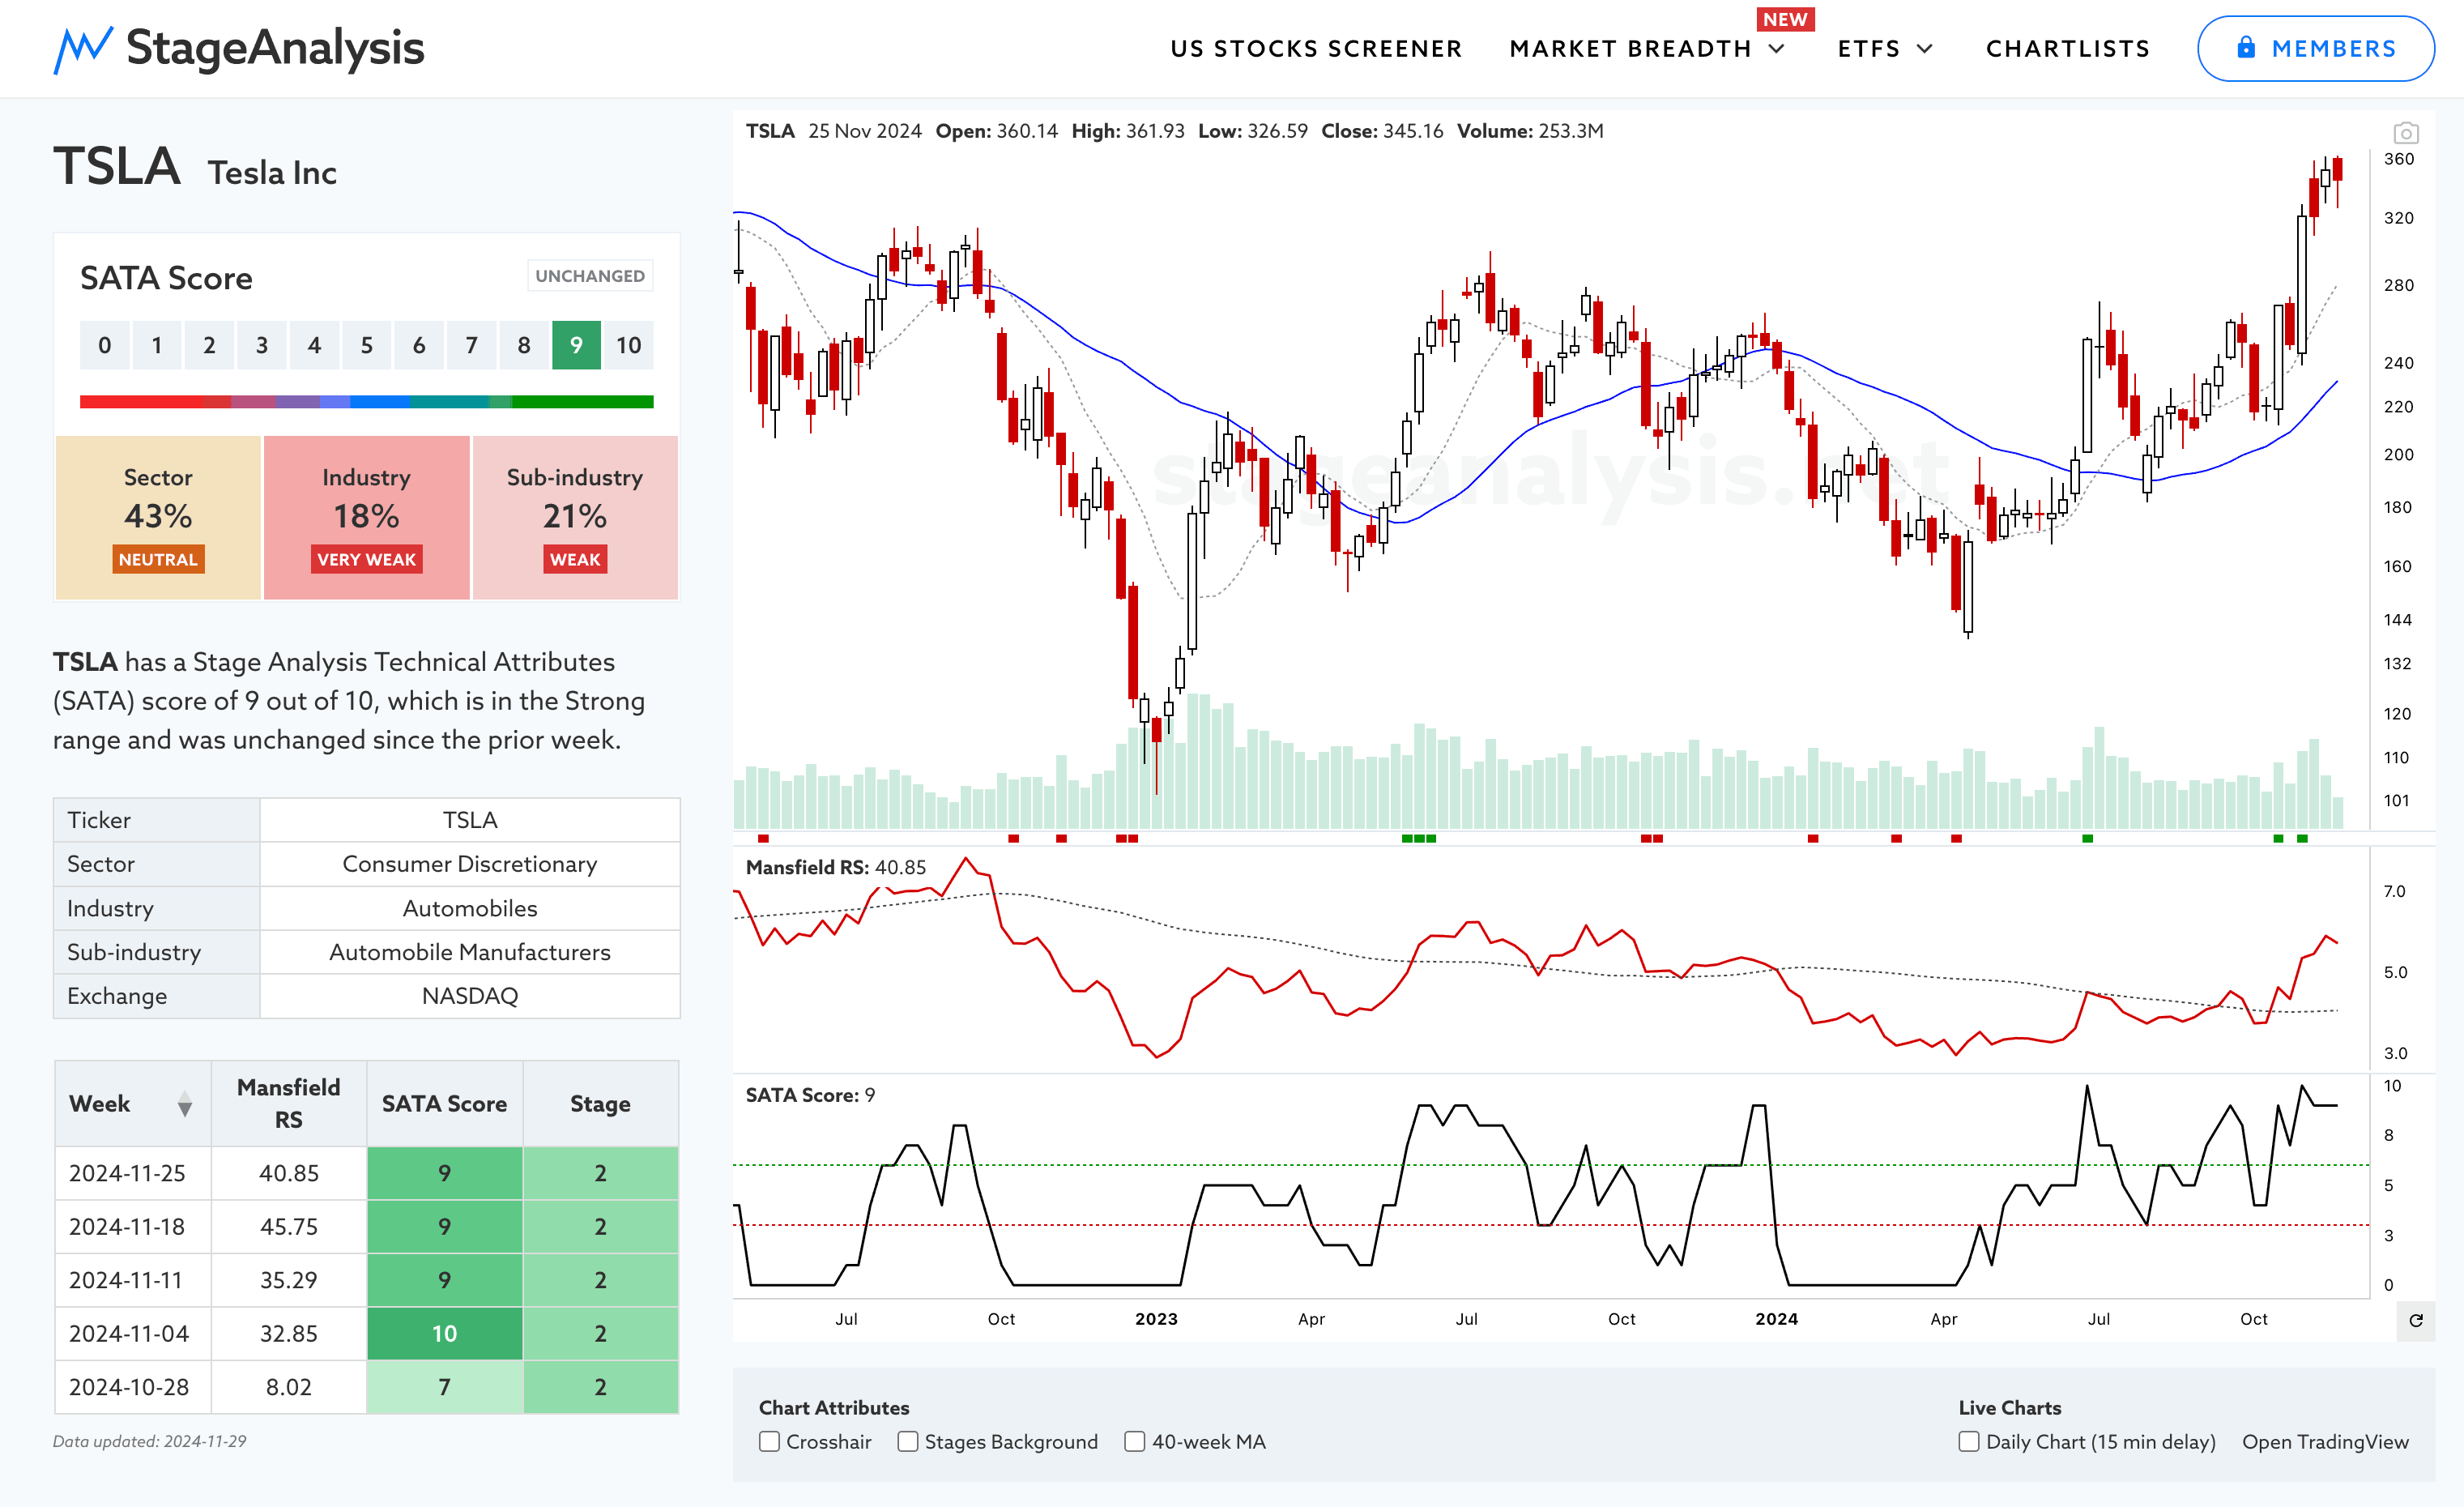Click Data updated 2024-11-29 note
Screen dimensions: 2464x1507
pyautogui.click(x=150, y=1441)
